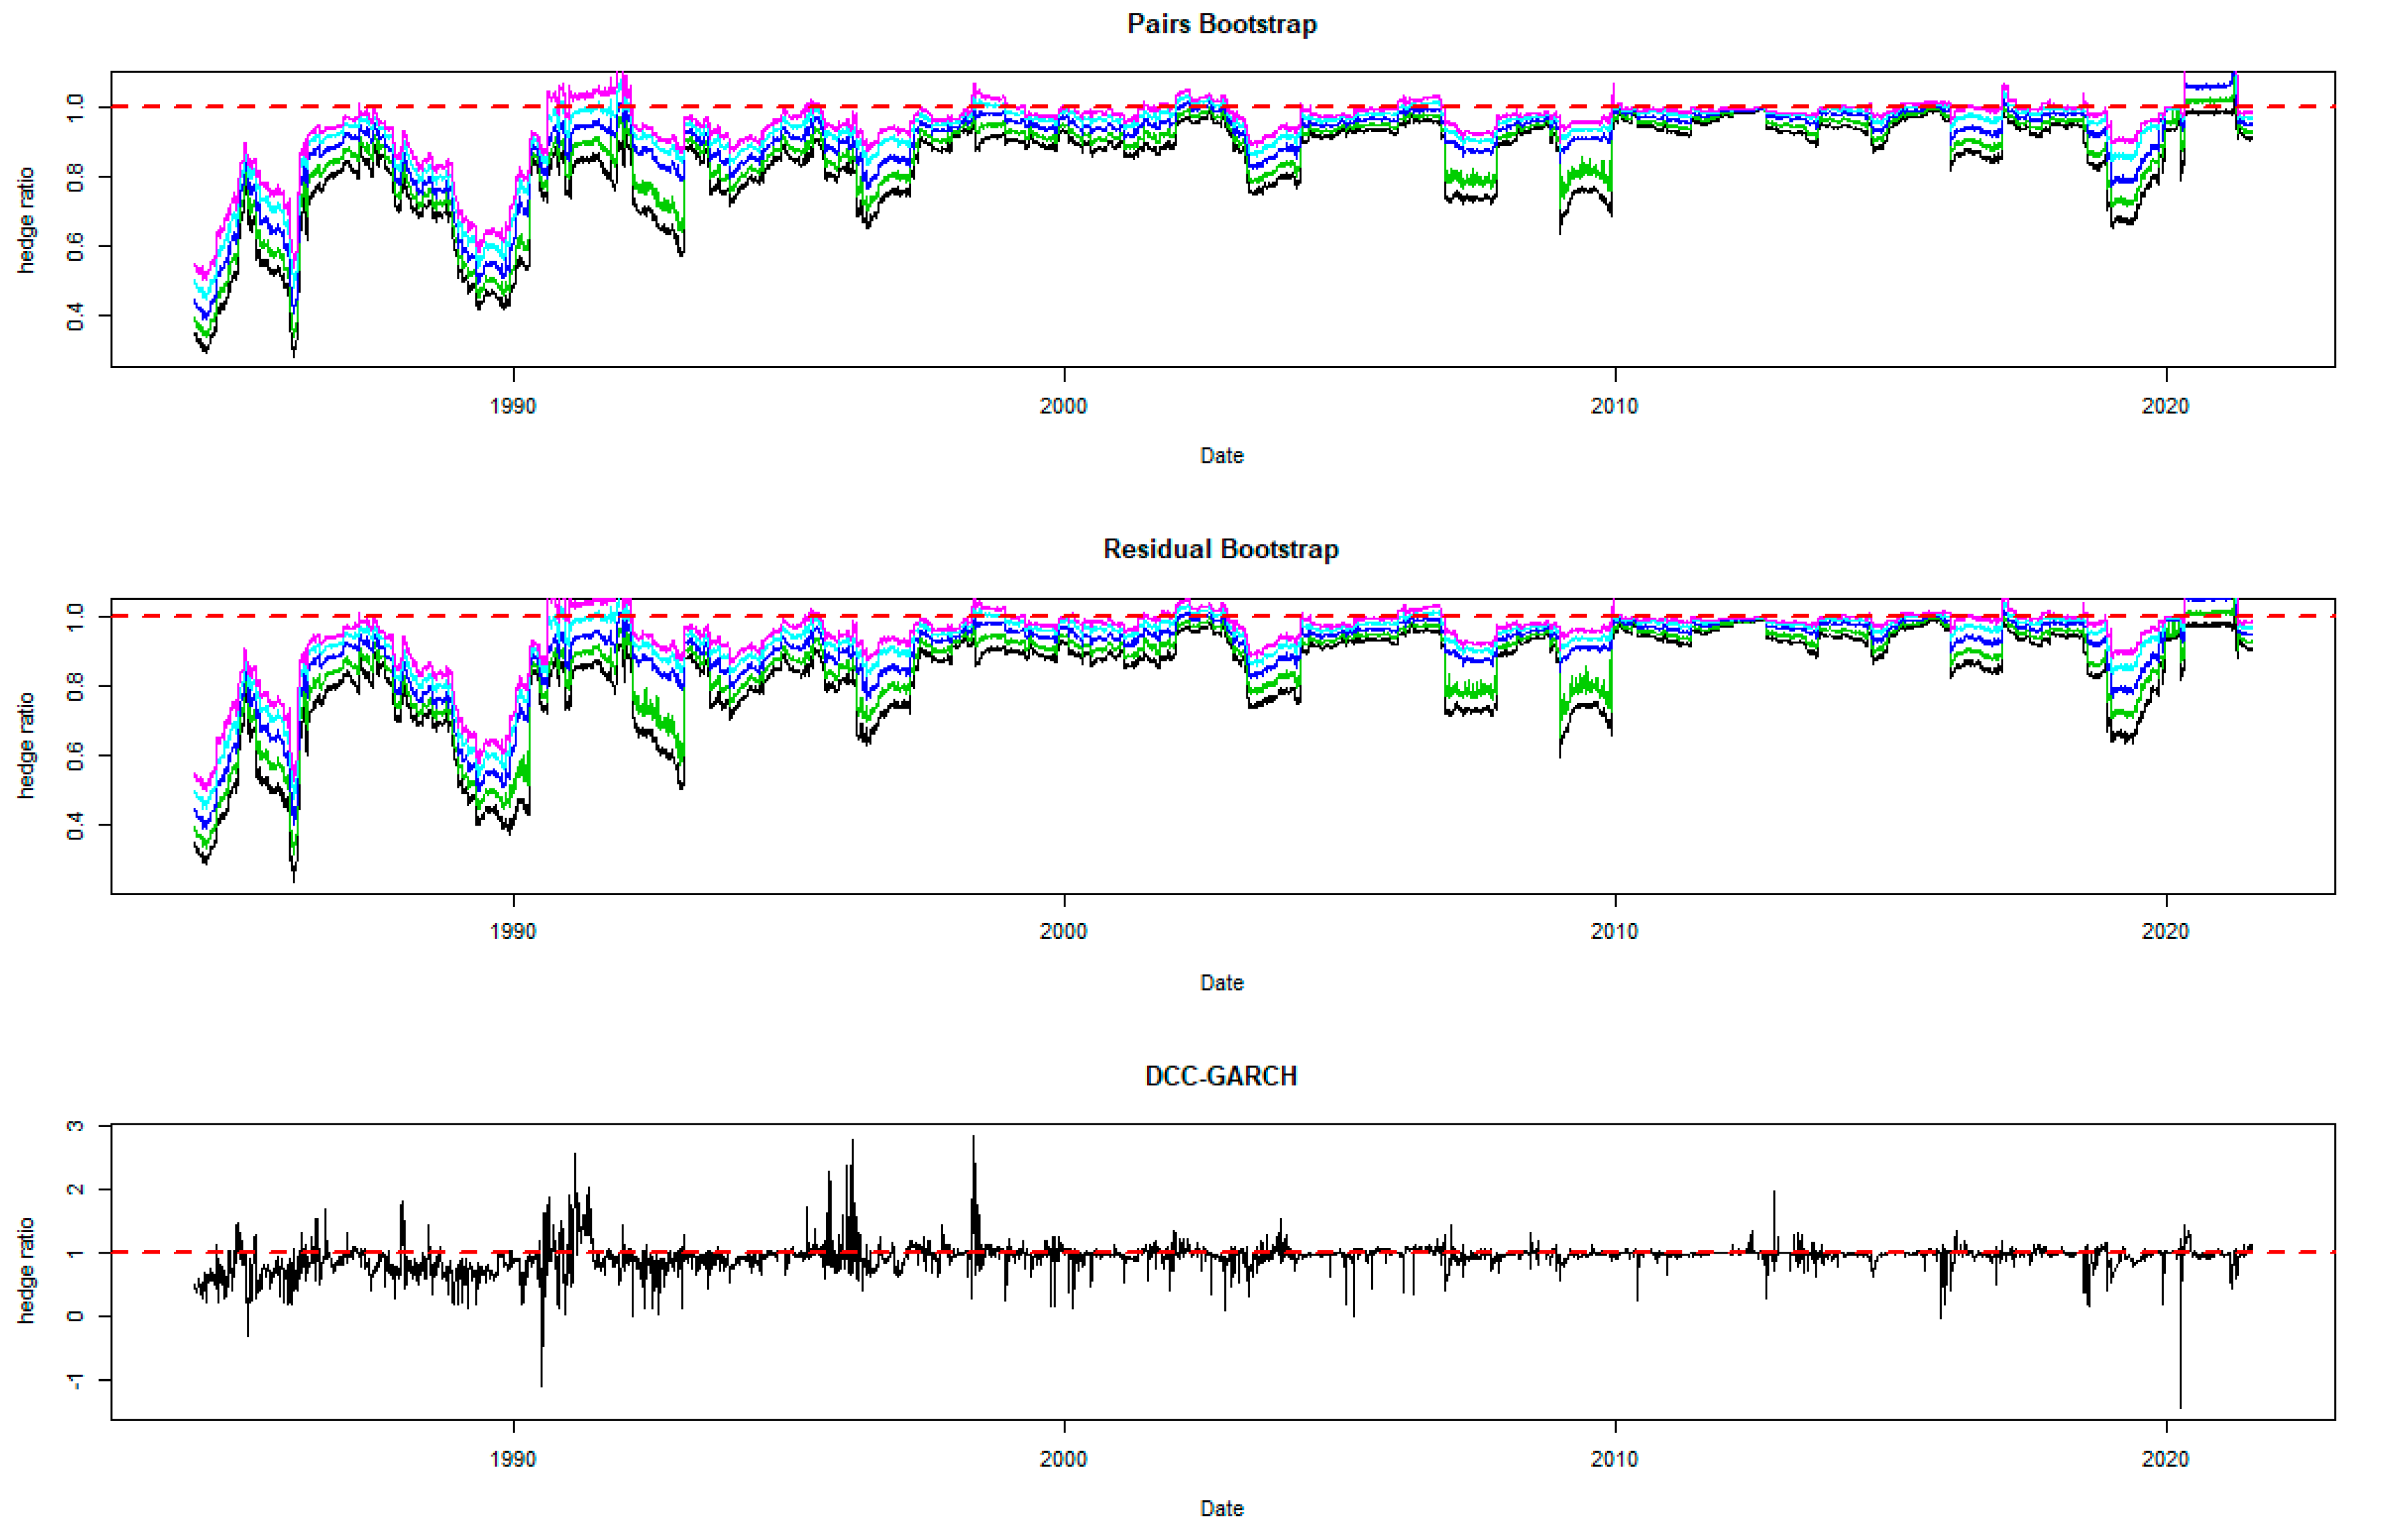
Task: Click the Pairs Bootstrap plot title
Action: point(1221,24)
